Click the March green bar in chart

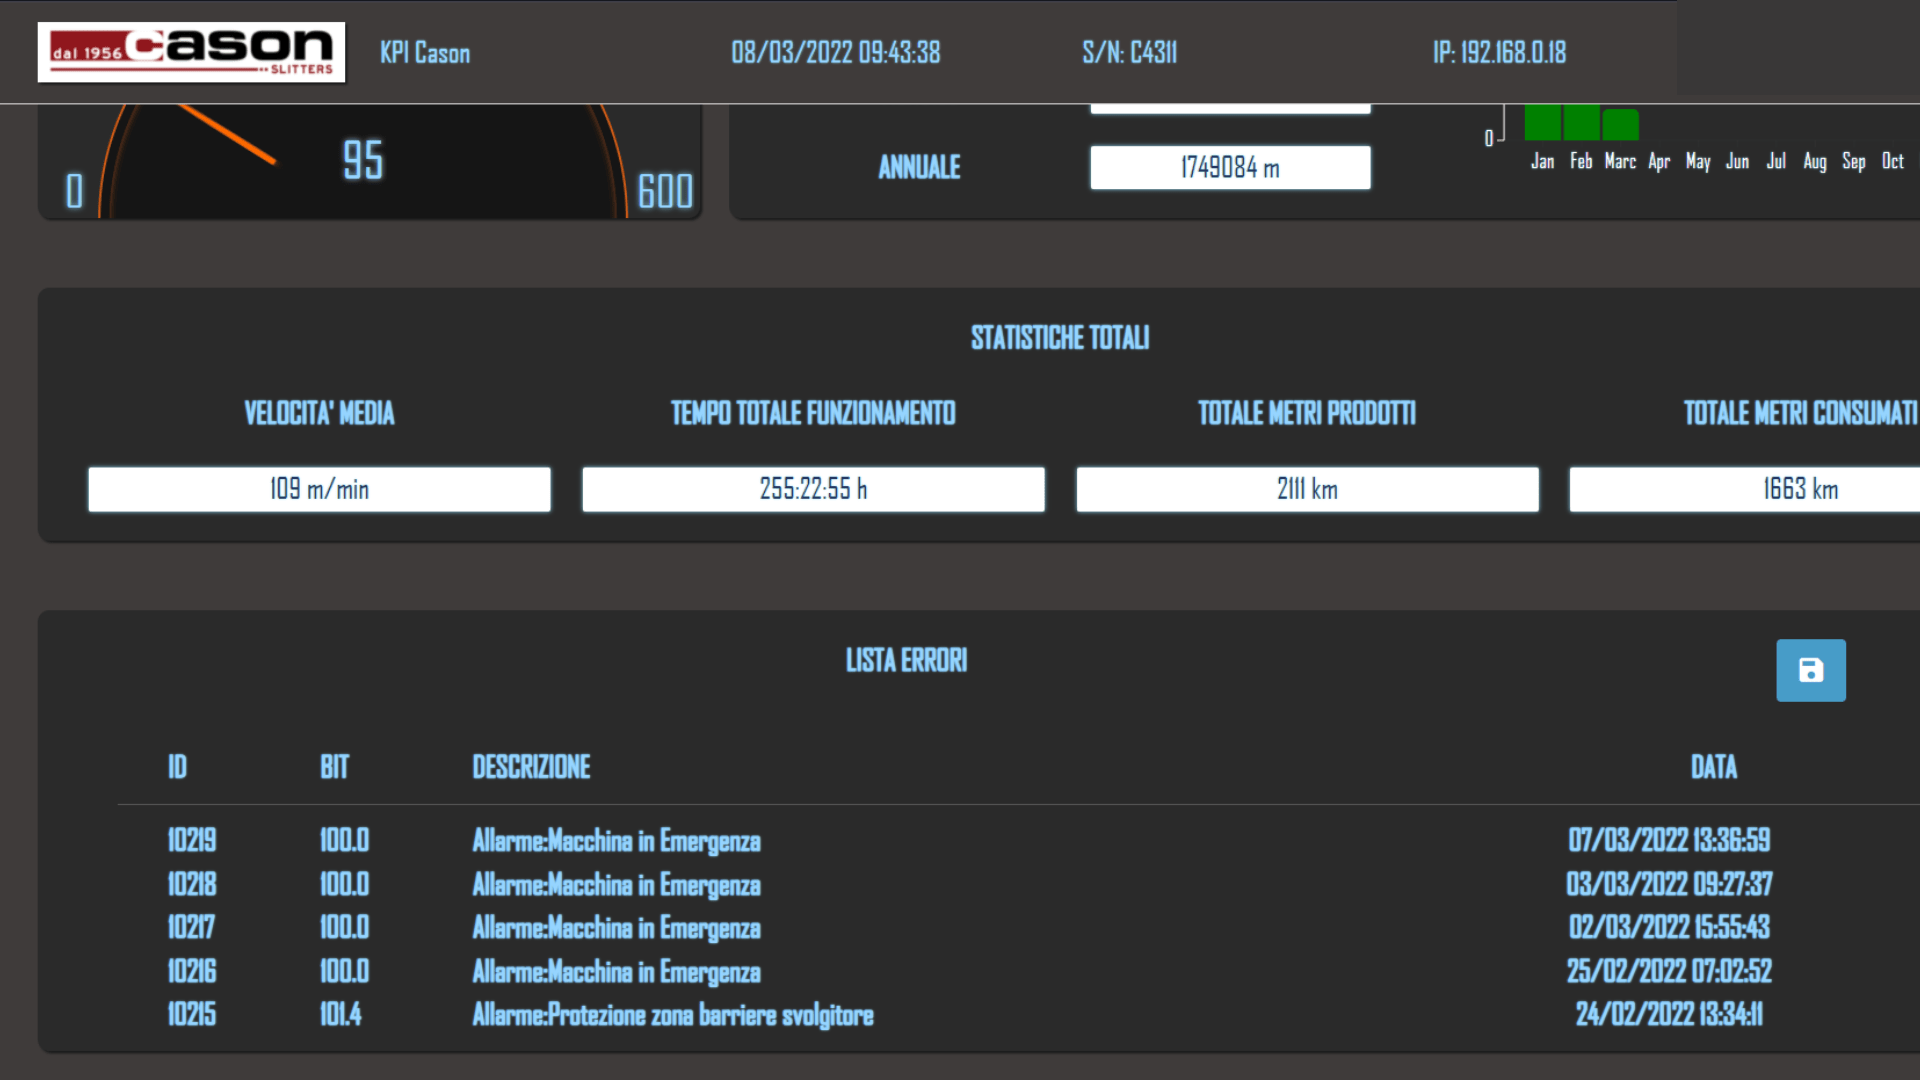1620,125
